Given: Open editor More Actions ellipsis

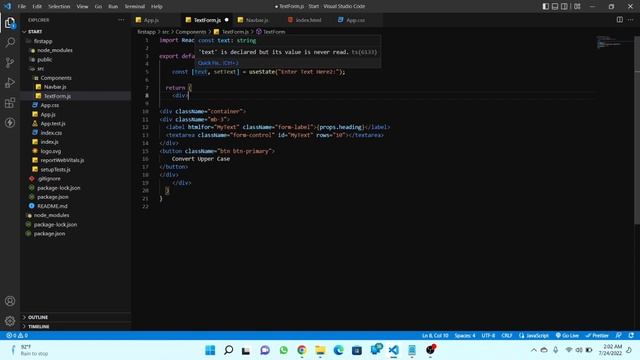Looking at the screenshot, I should click(631, 20).
